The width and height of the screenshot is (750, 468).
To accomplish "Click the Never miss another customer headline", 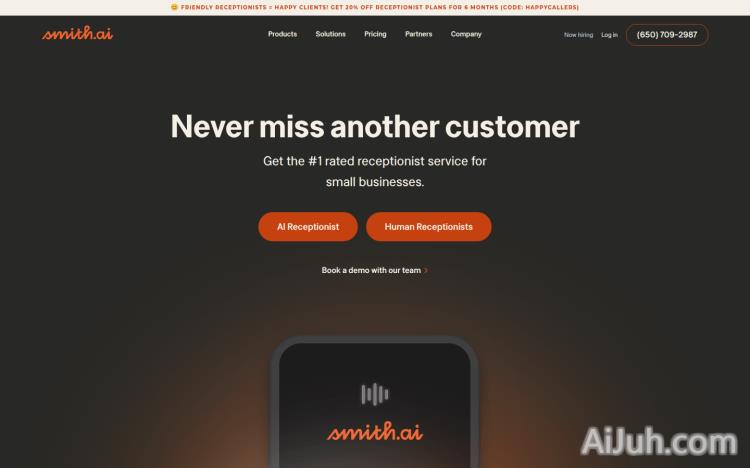I will point(375,126).
